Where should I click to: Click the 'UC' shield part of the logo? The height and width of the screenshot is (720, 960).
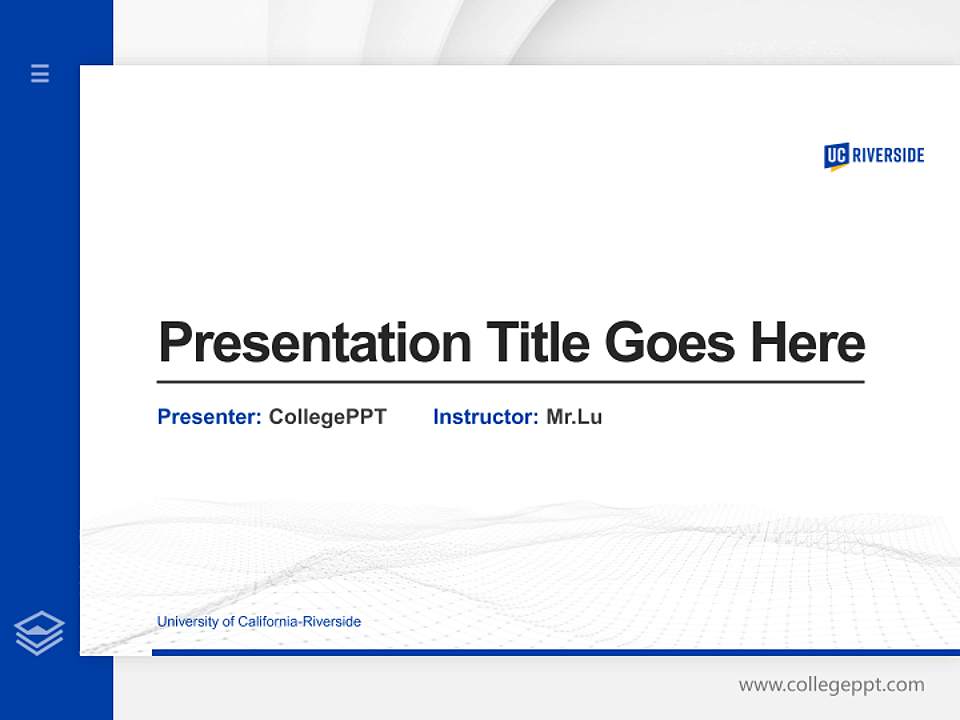click(836, 153)
